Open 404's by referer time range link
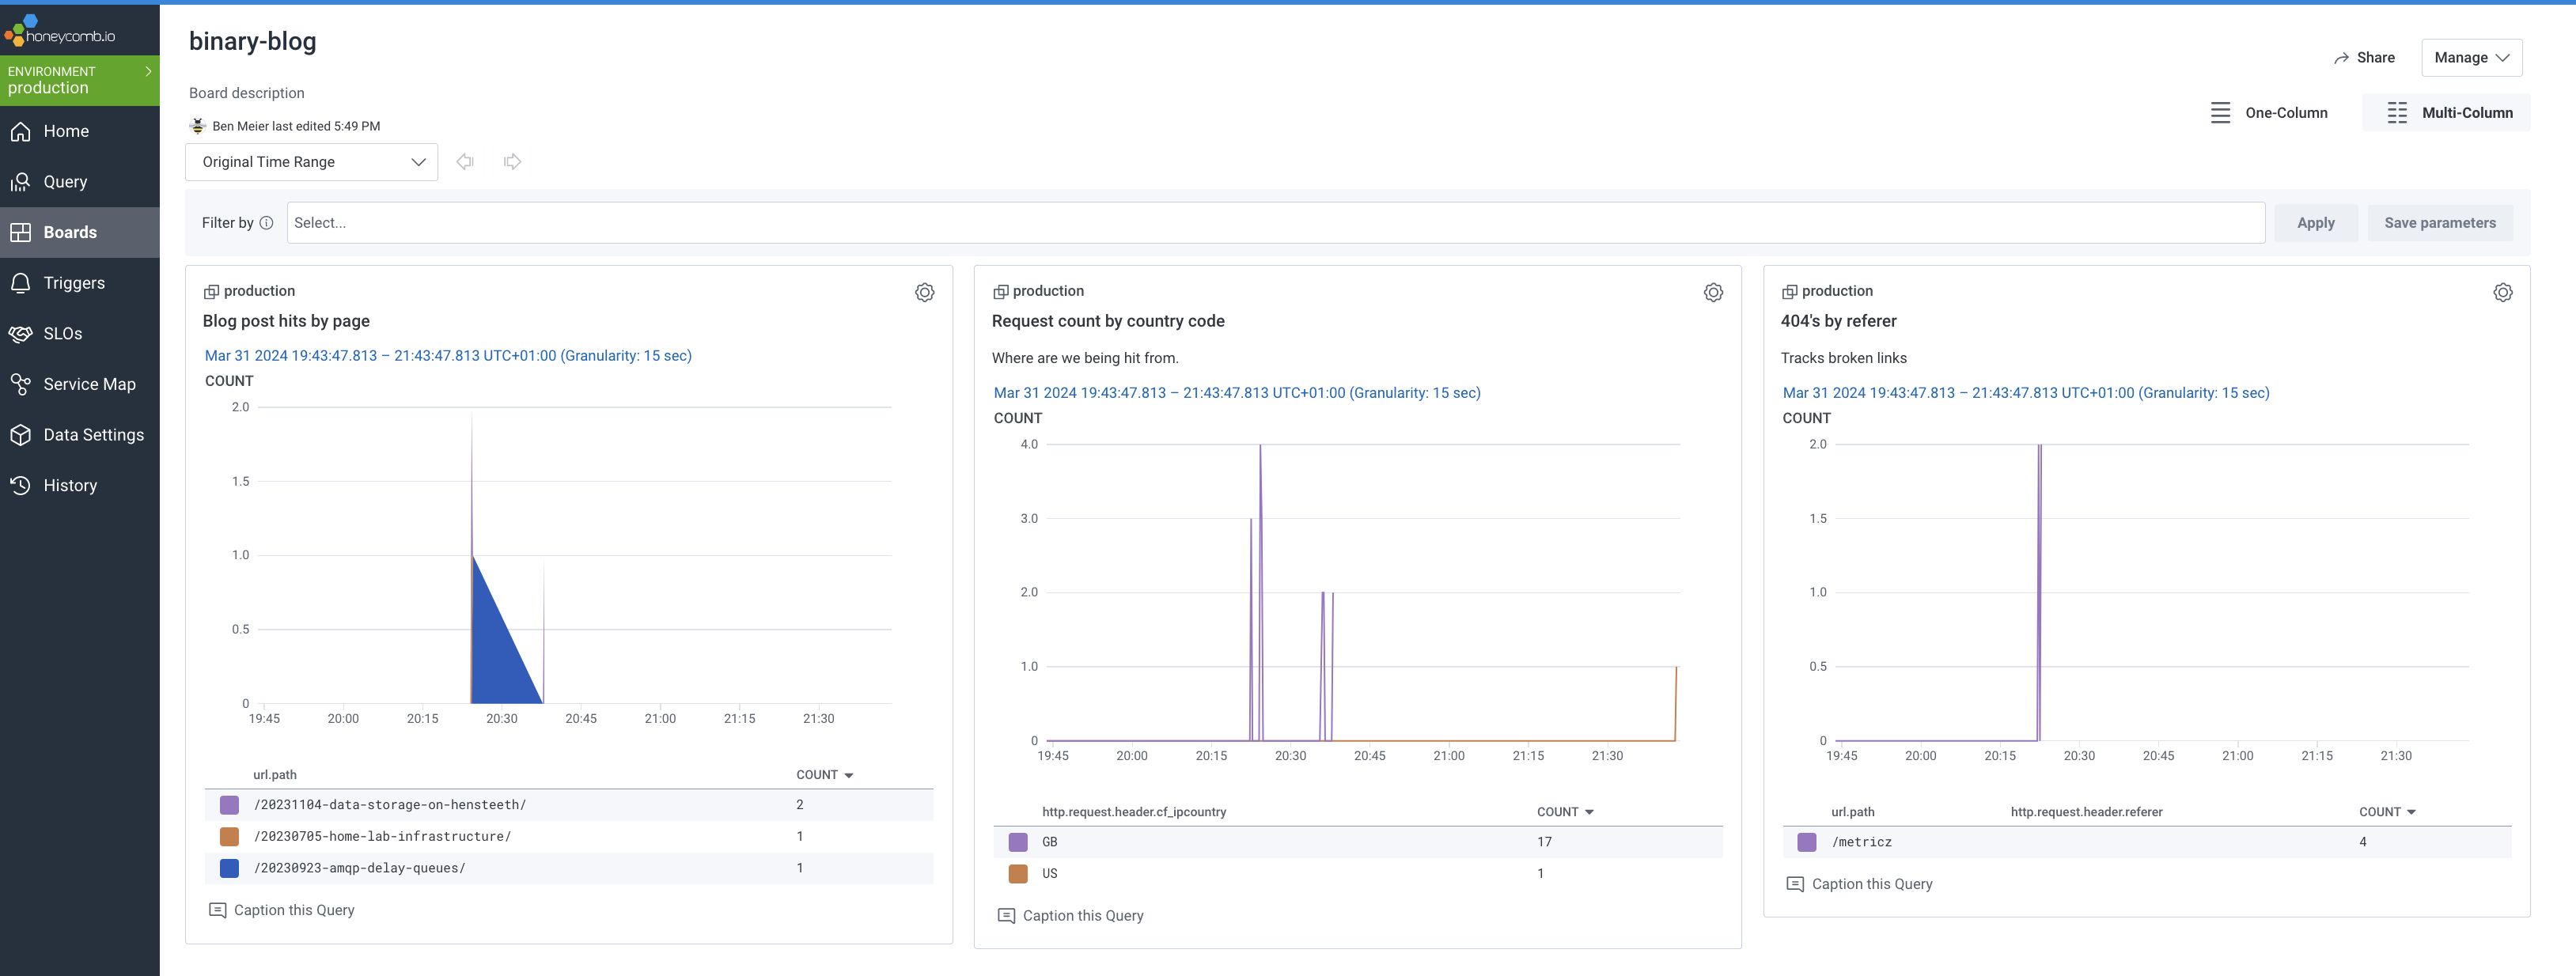 pos(2026,393)
